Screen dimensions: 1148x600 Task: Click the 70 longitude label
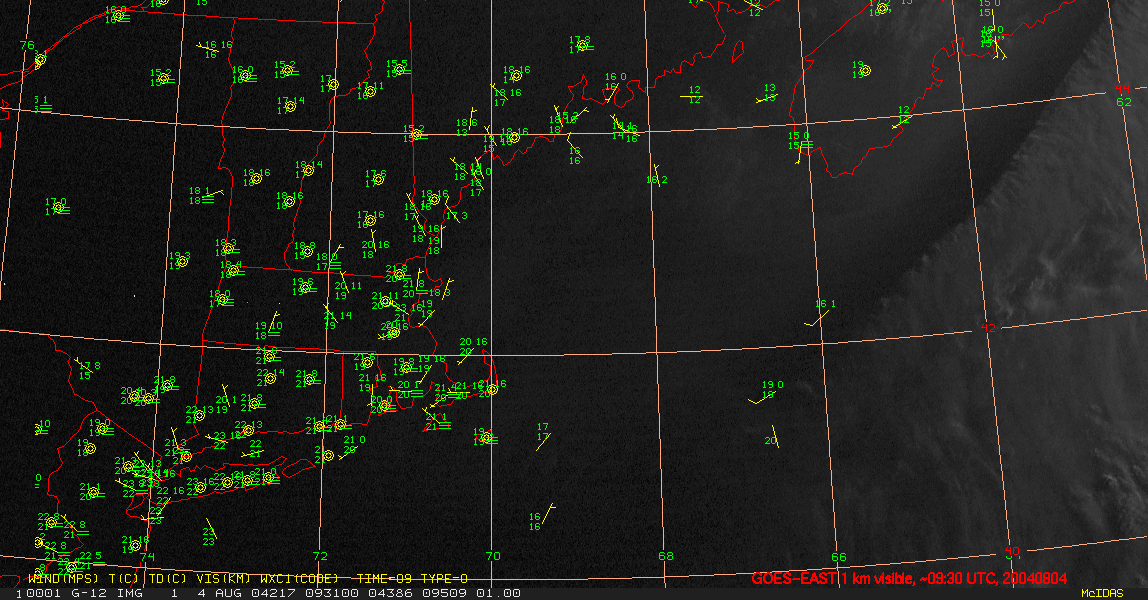(493, 556)
